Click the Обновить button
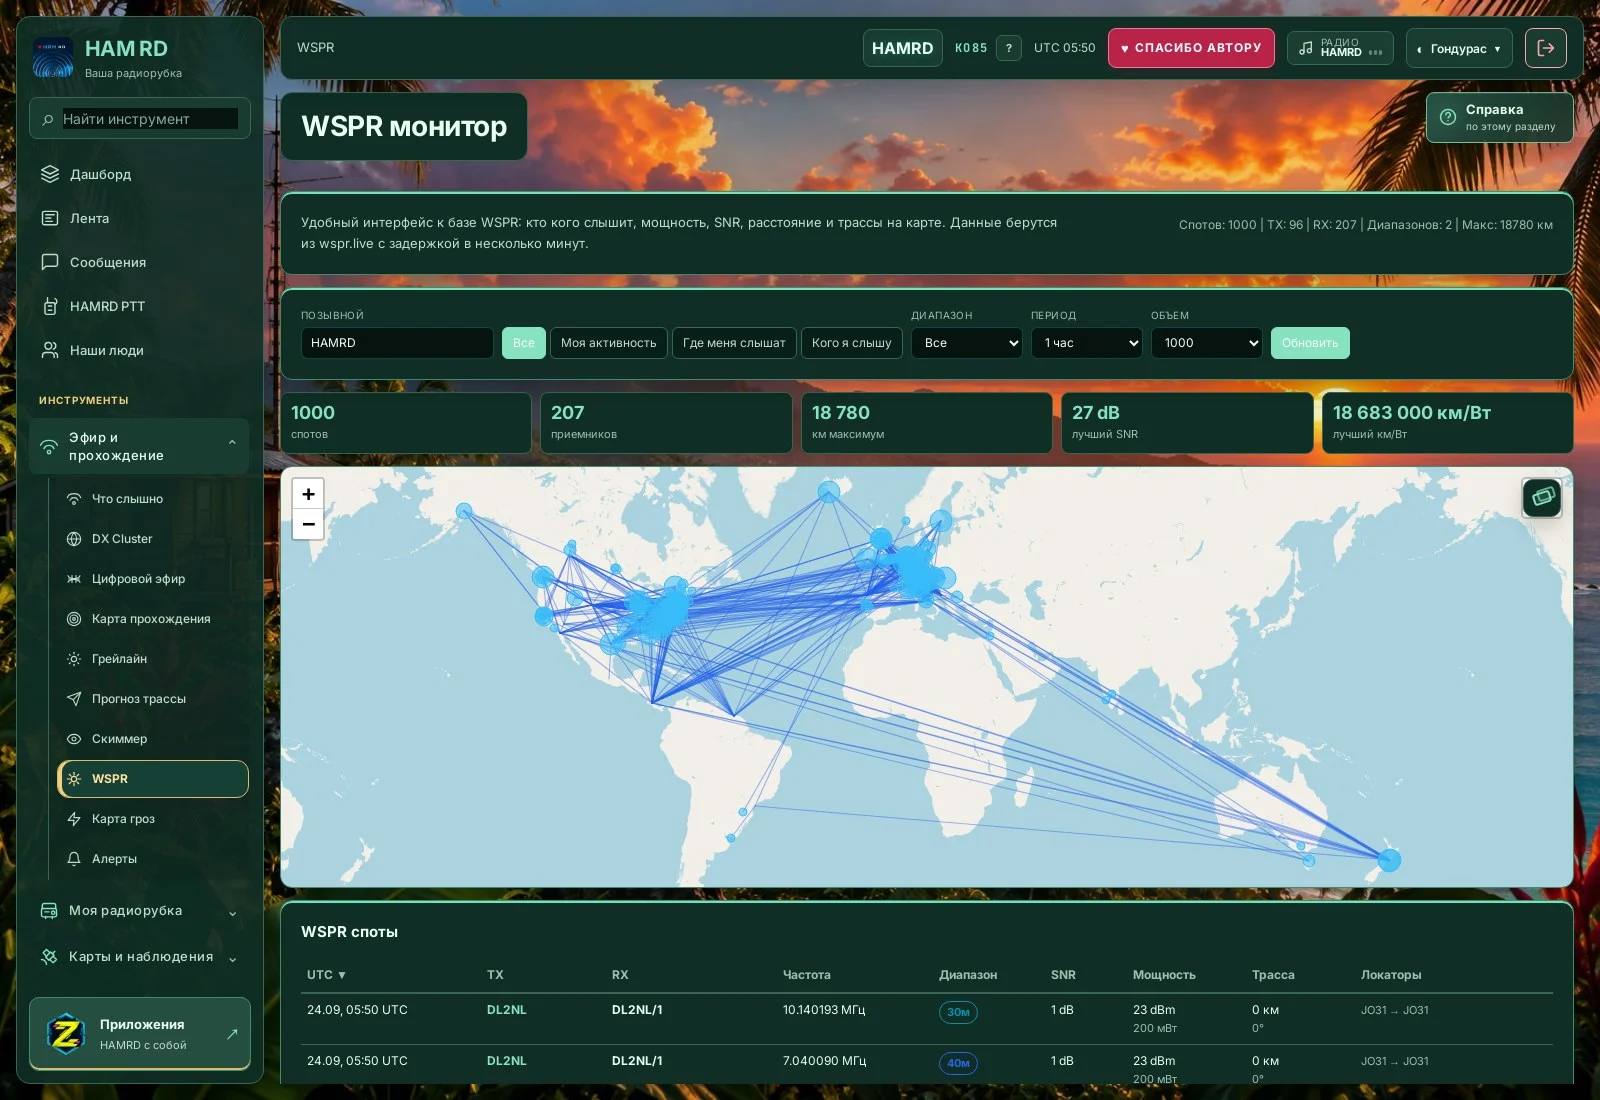This screenshot has width=1600, height=1100. 1310,343
